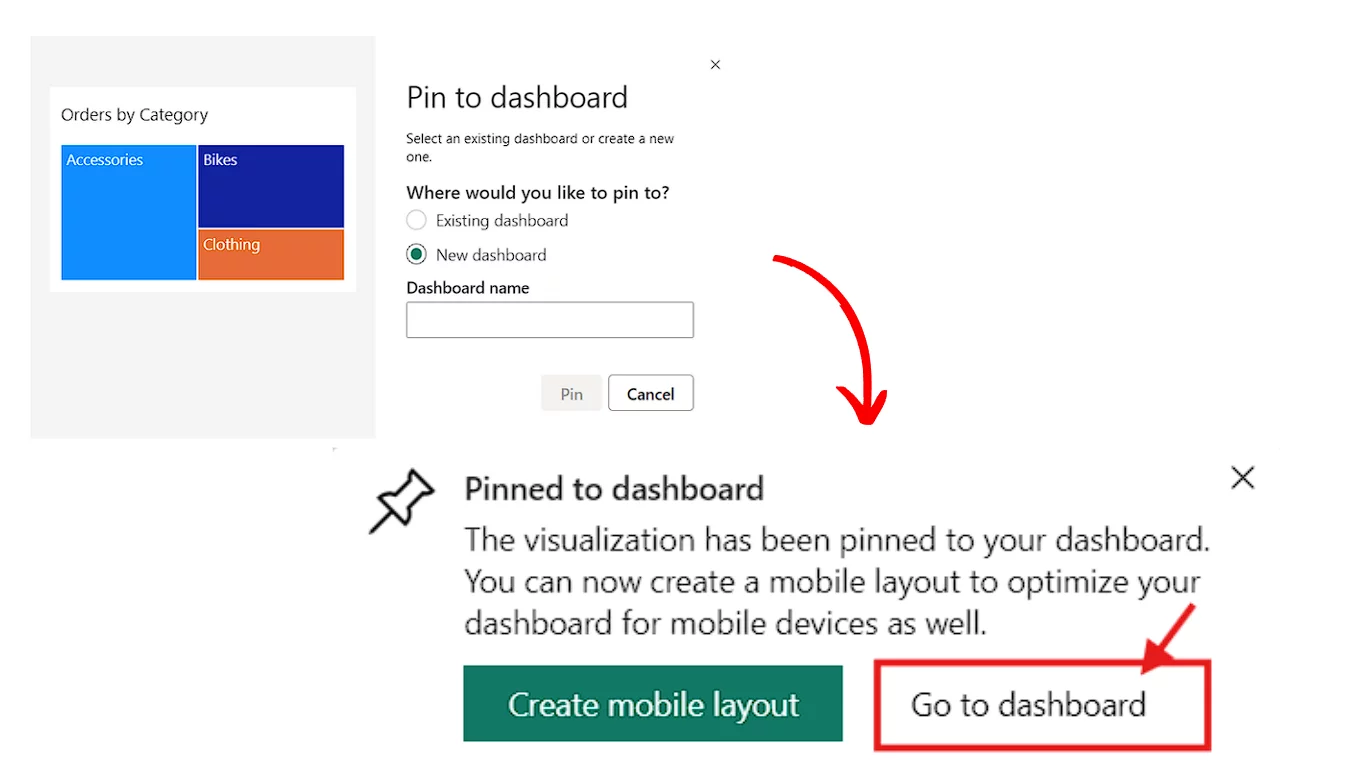Image resolution: width=1353 pixels, height=772 pixels.
Task: Click the Orders by Category chart title
Action: pyautogui.click(x=134, y=114)
